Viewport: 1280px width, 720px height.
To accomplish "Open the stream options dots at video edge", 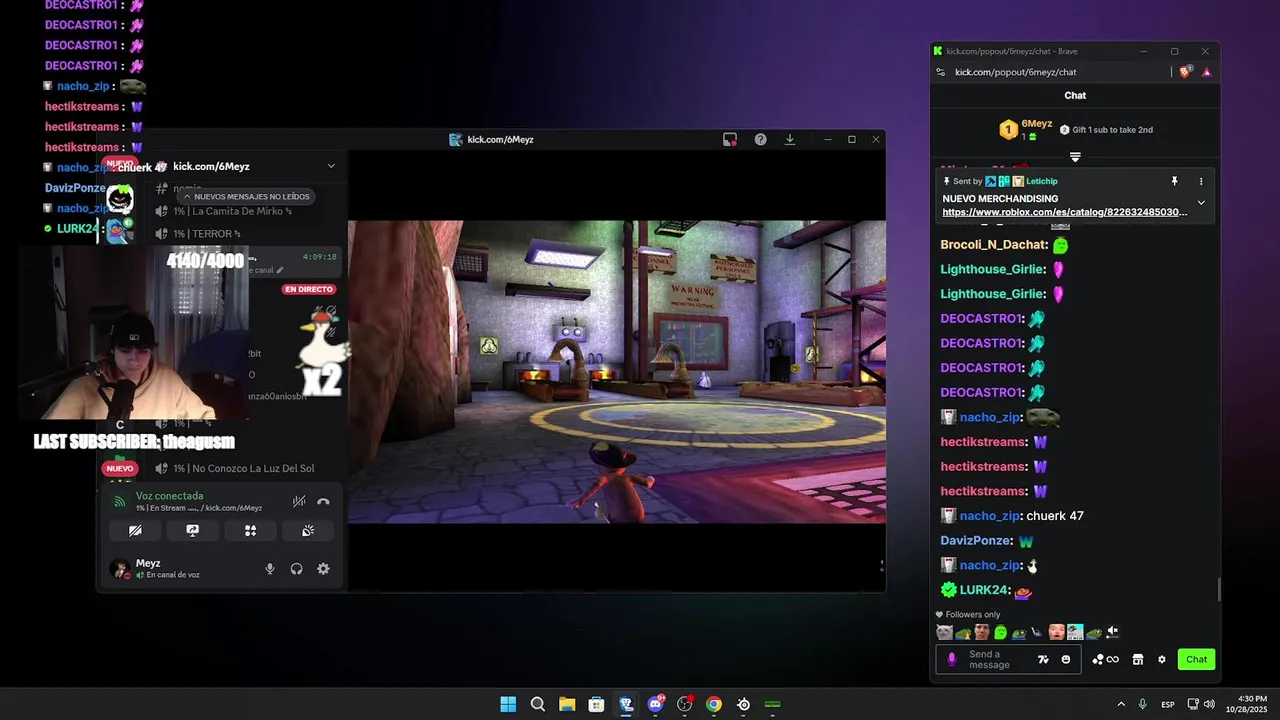I will [x=881, y=565].
